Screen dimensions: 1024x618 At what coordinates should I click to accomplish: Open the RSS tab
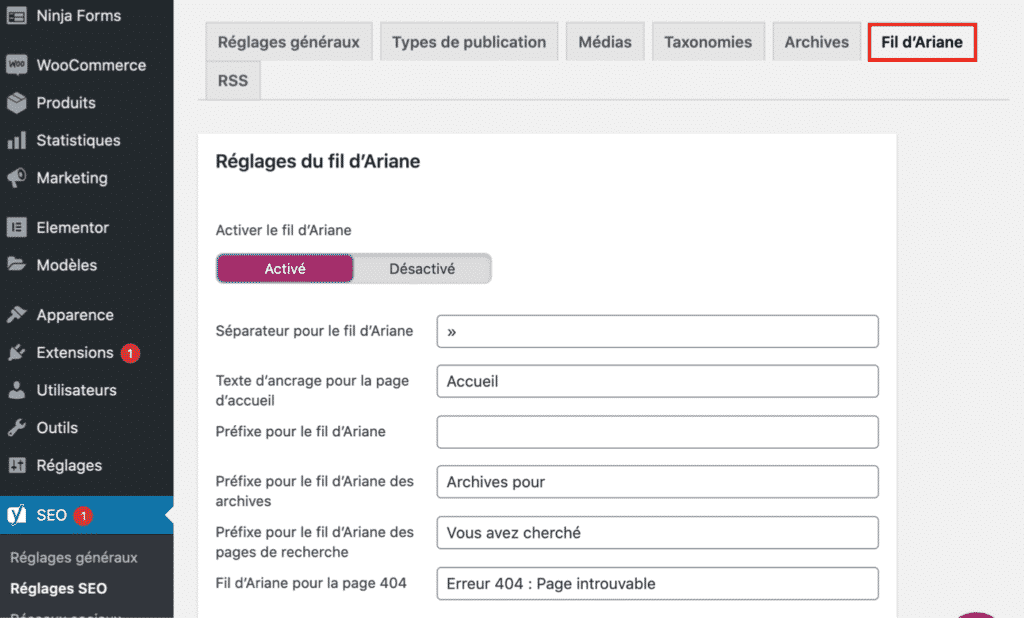232,80
